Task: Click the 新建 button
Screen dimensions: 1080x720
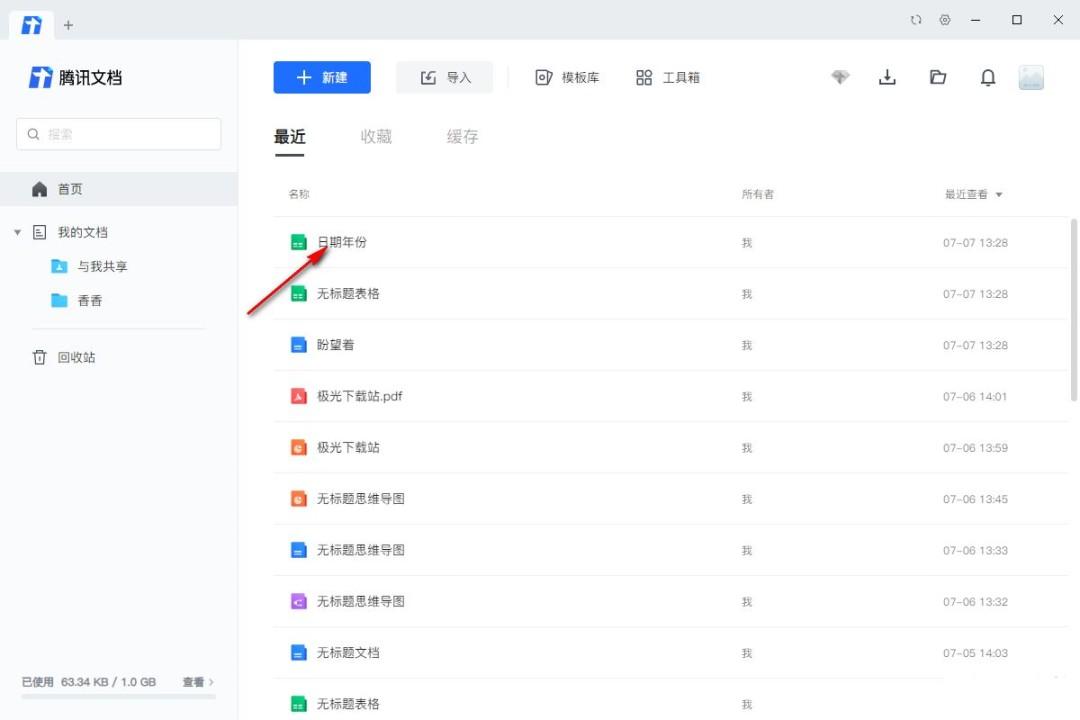Action: (322, 78)
